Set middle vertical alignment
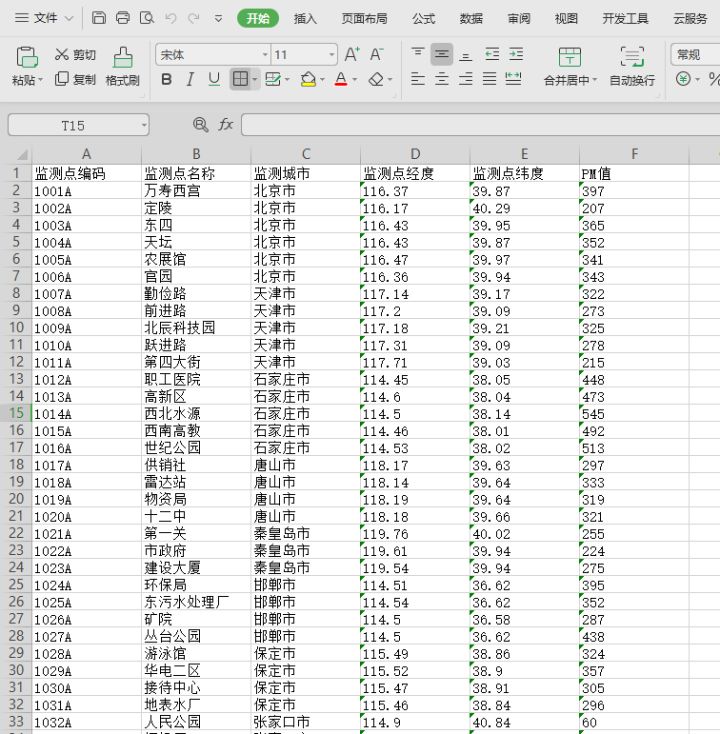The height and width of the screenshot is (734, 720). pos(441,54)
